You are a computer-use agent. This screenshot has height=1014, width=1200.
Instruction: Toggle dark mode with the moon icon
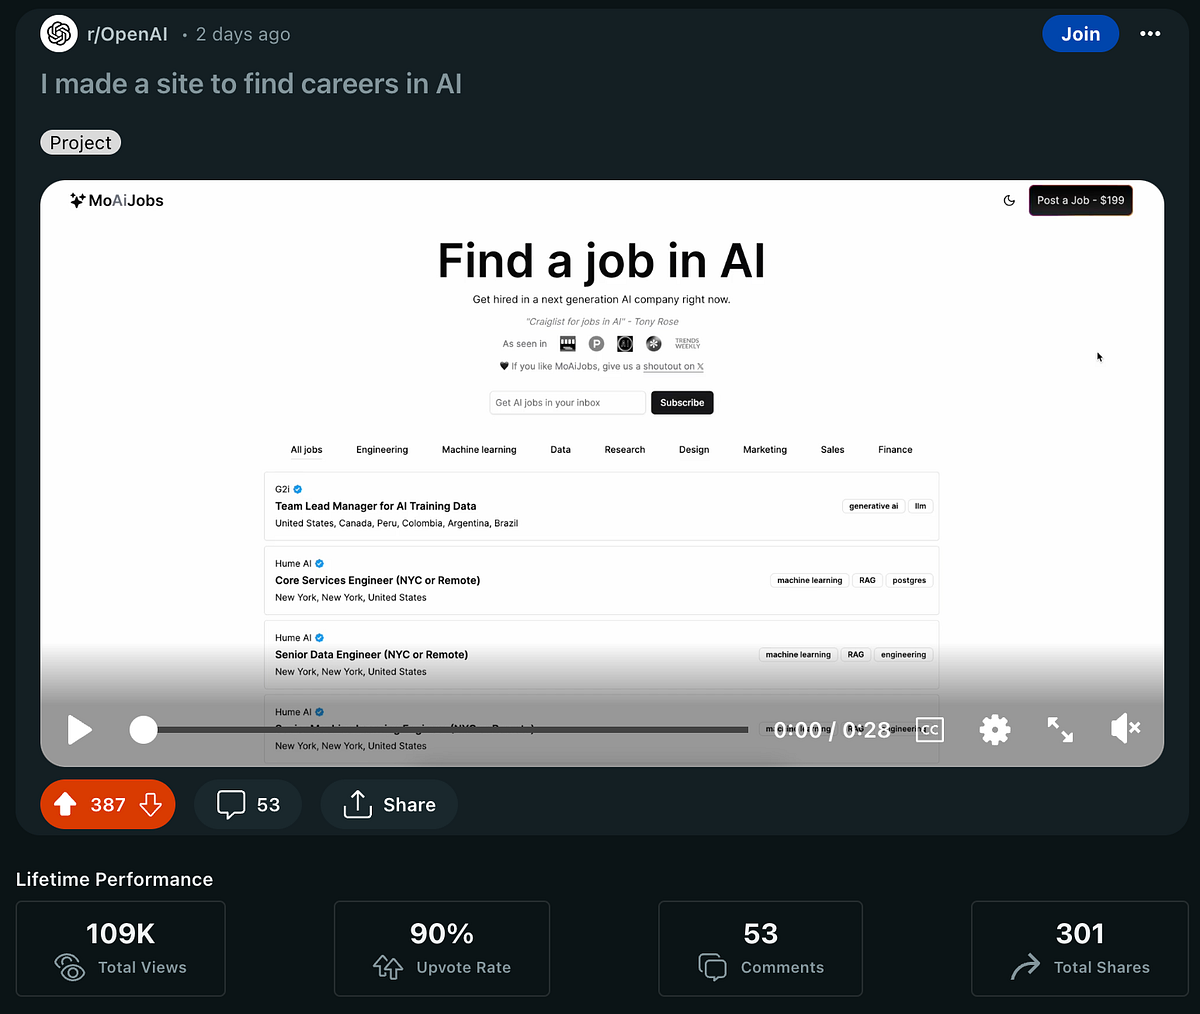point(1009,200)
